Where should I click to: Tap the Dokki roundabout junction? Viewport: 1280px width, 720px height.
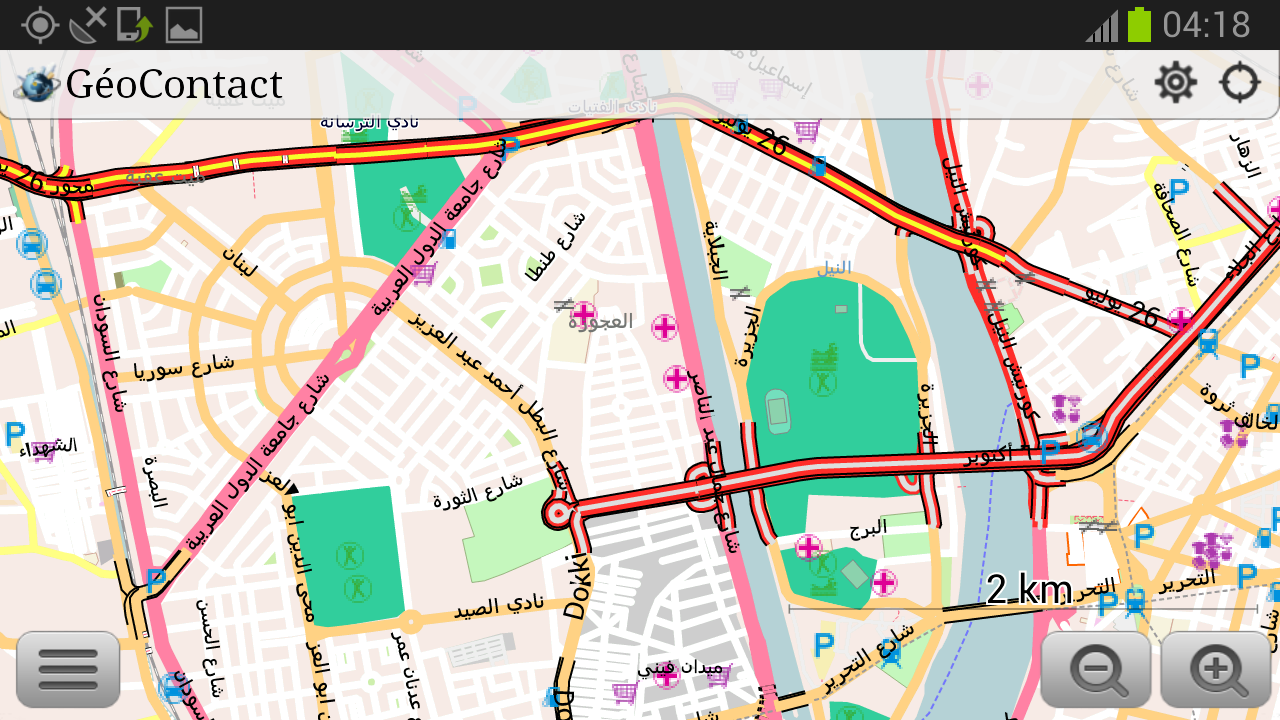[559, 513]
